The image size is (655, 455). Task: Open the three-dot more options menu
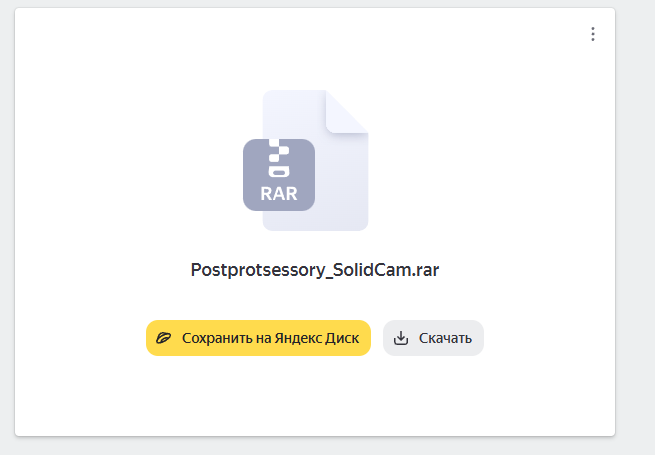pos(593,34)
